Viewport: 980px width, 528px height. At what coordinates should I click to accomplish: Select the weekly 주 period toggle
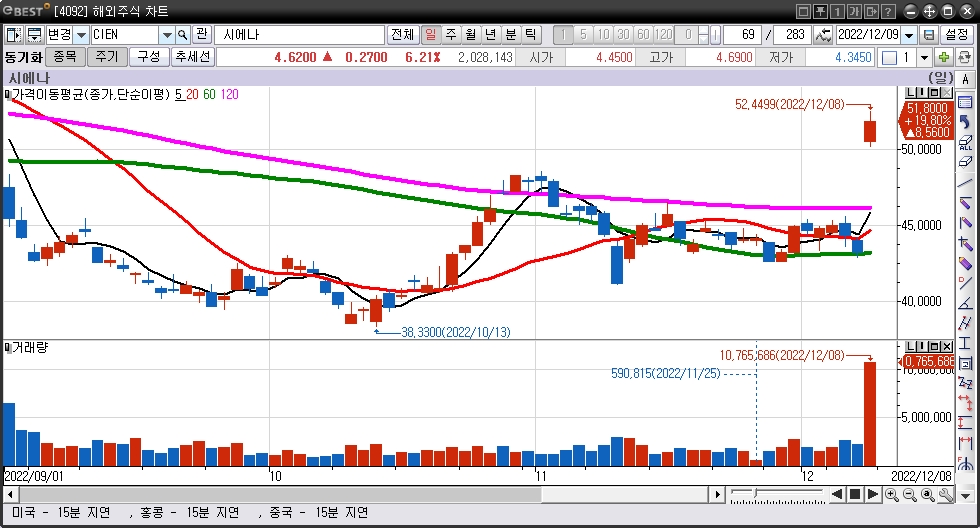(x=451, y=34)
